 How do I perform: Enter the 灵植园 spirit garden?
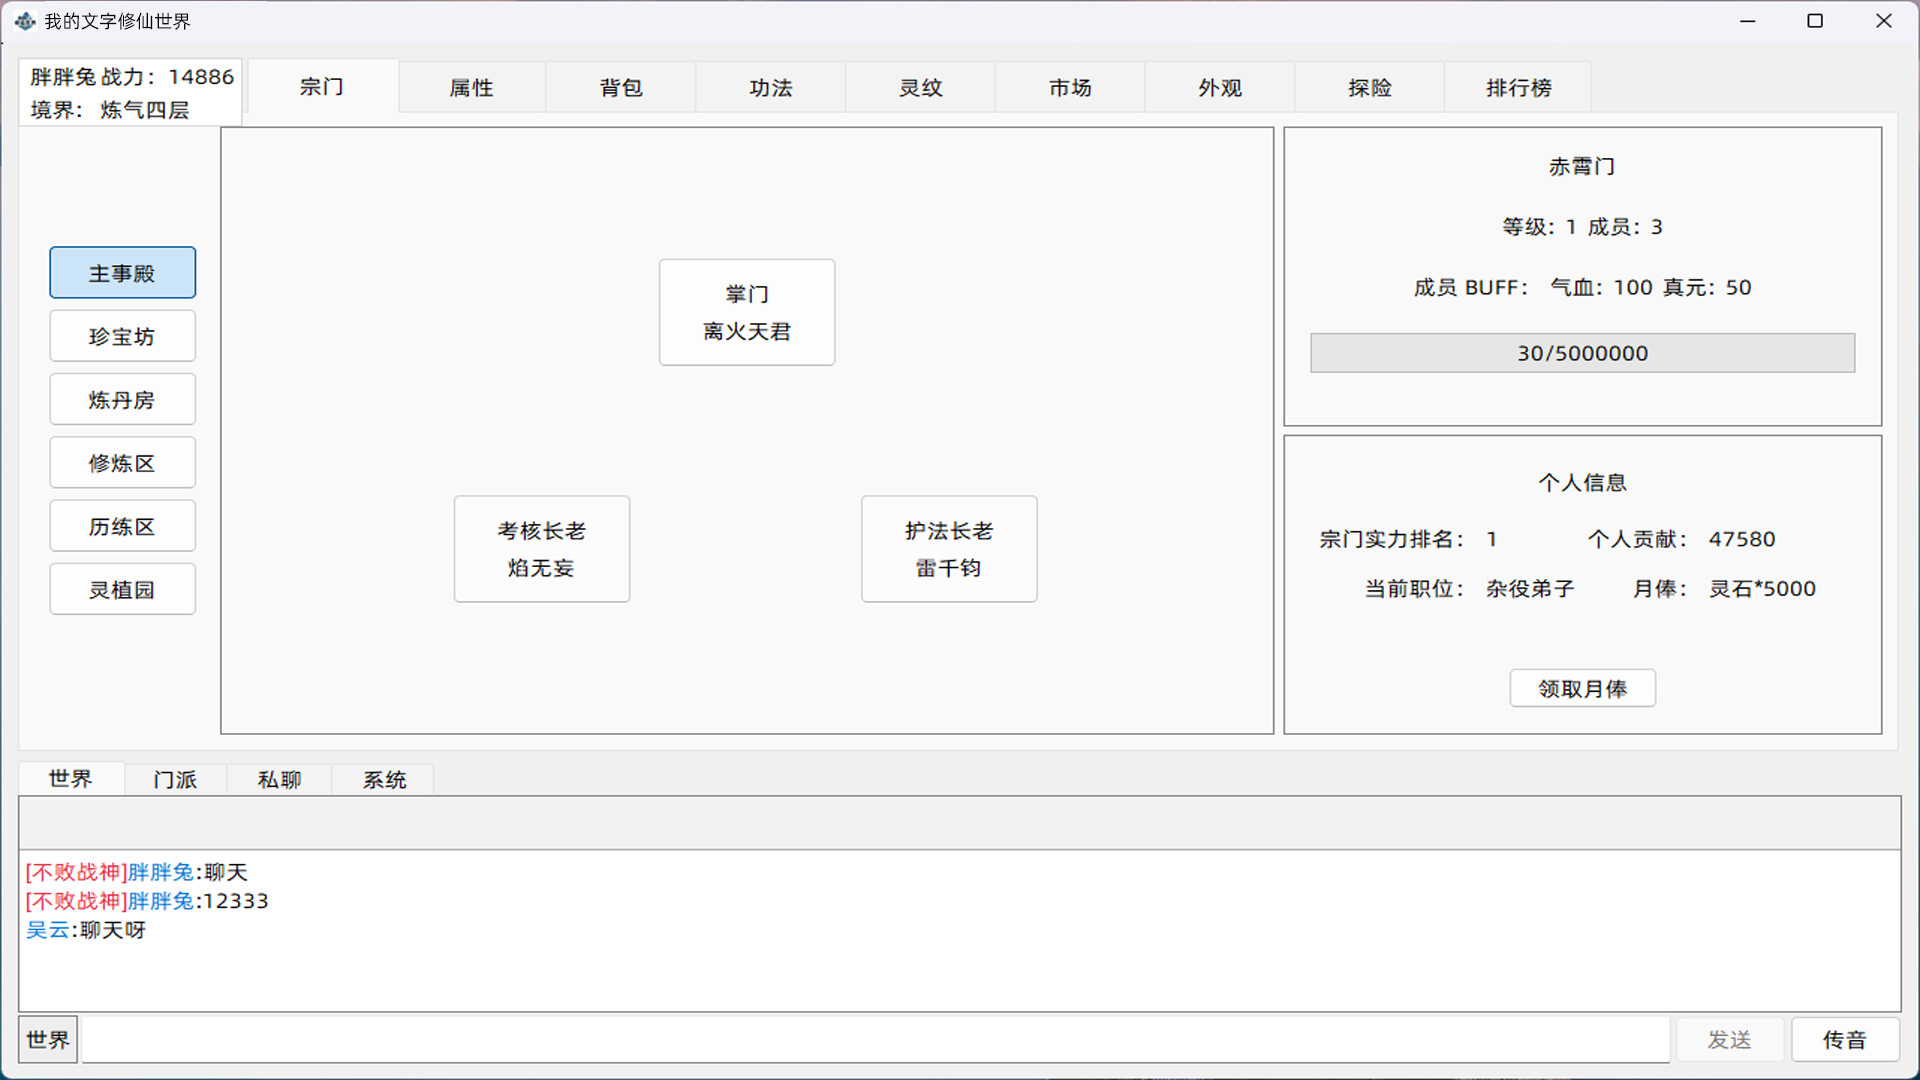[122, 589]
